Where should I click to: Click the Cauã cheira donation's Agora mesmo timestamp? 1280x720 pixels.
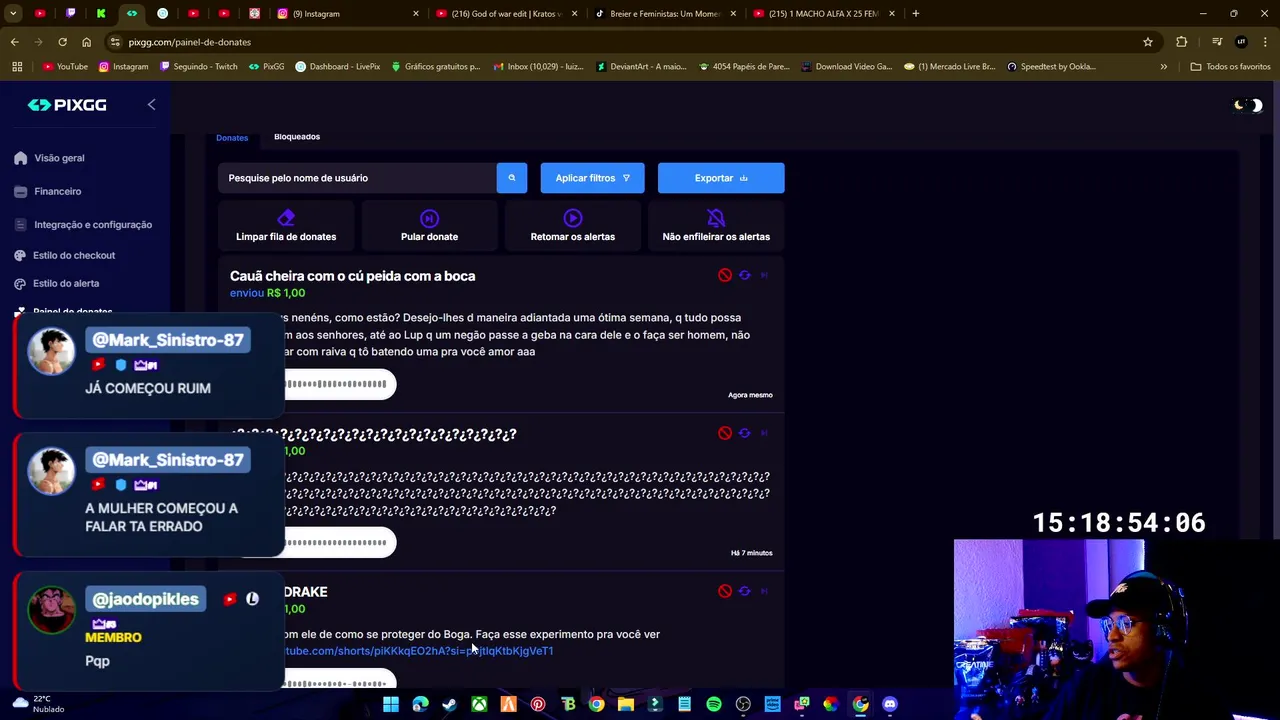[x=750, y=395]
